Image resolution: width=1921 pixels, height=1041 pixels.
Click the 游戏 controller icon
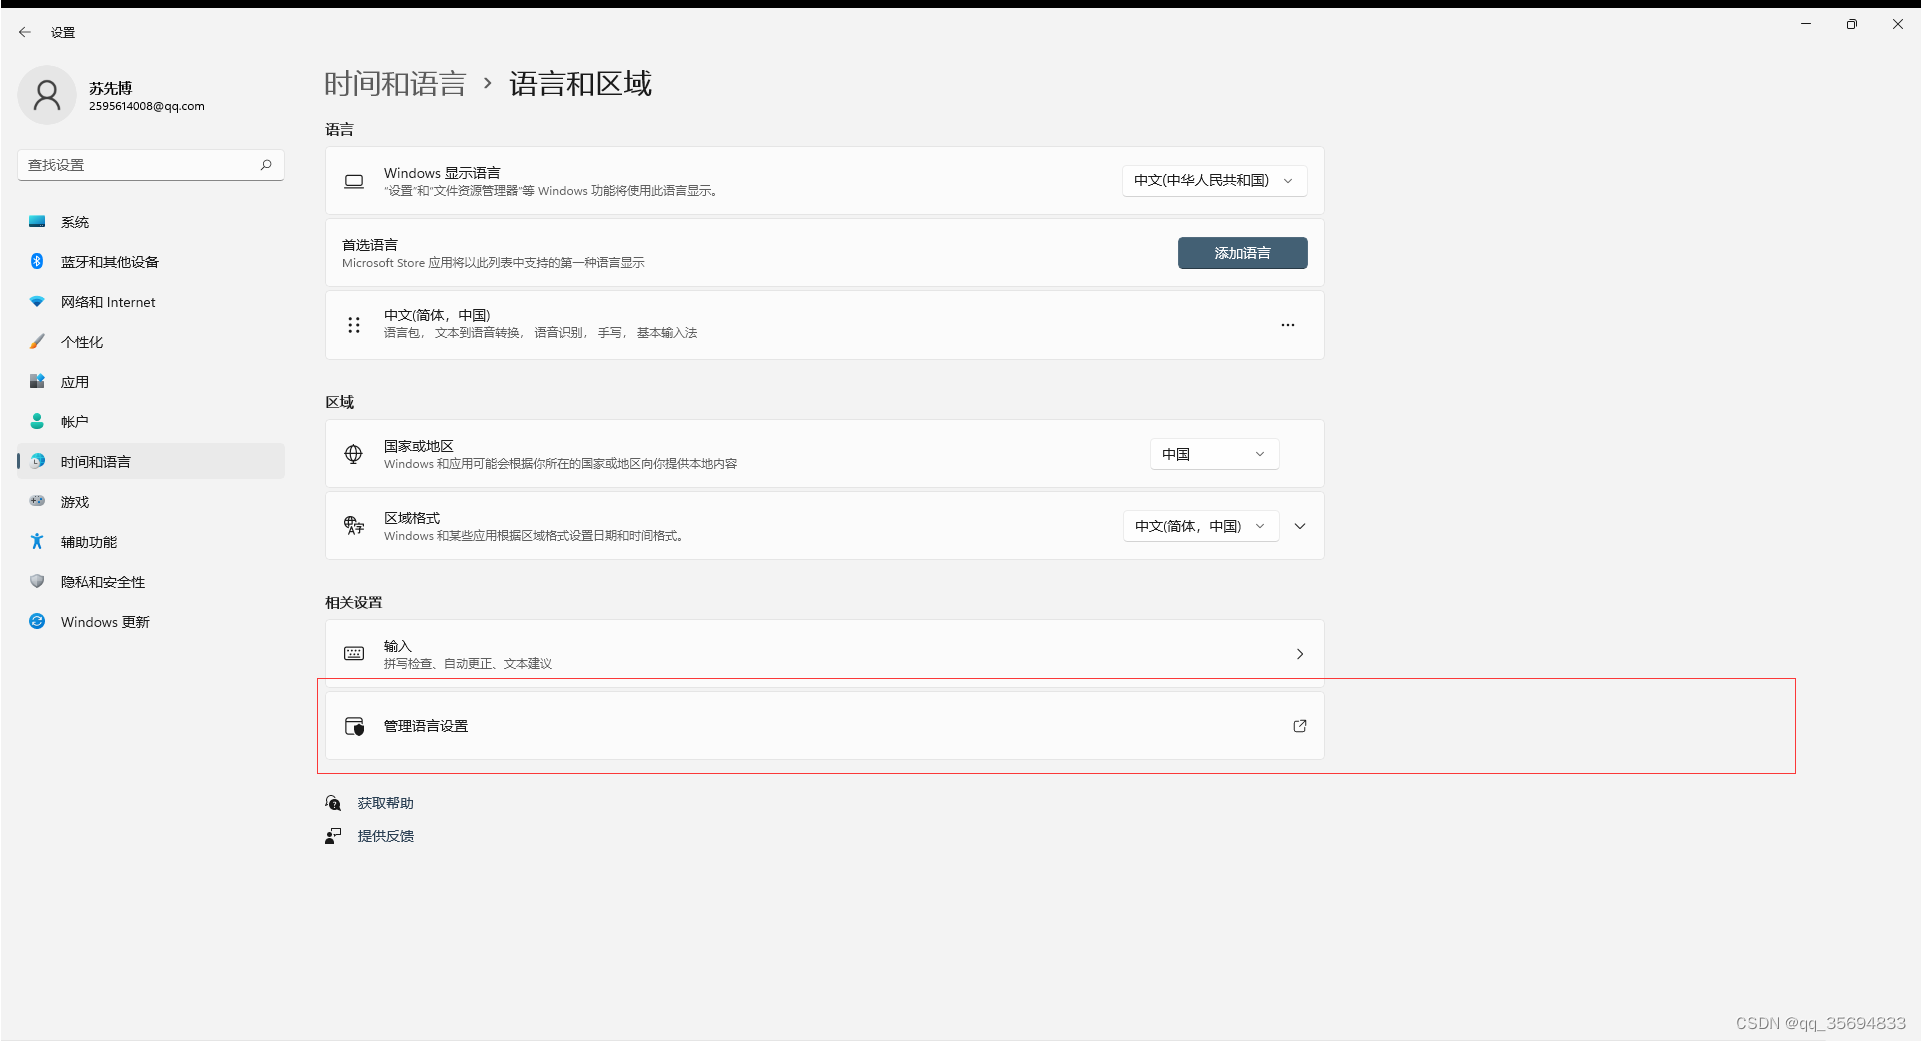pyautogui.click(x=37, y=501)
